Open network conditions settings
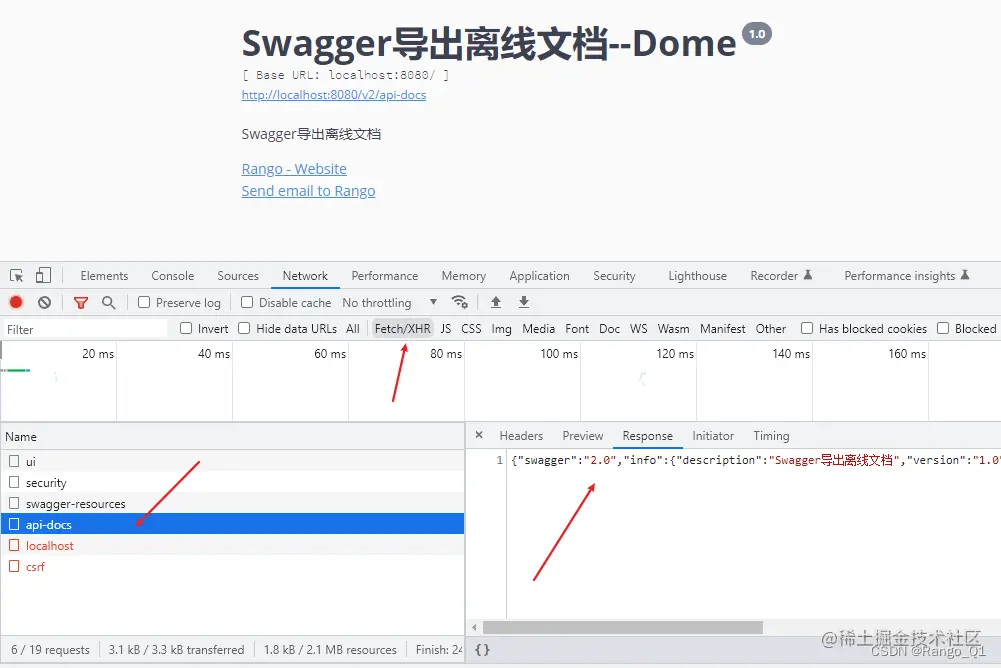This screenshot has height=668, width=1001. [460, 302]
